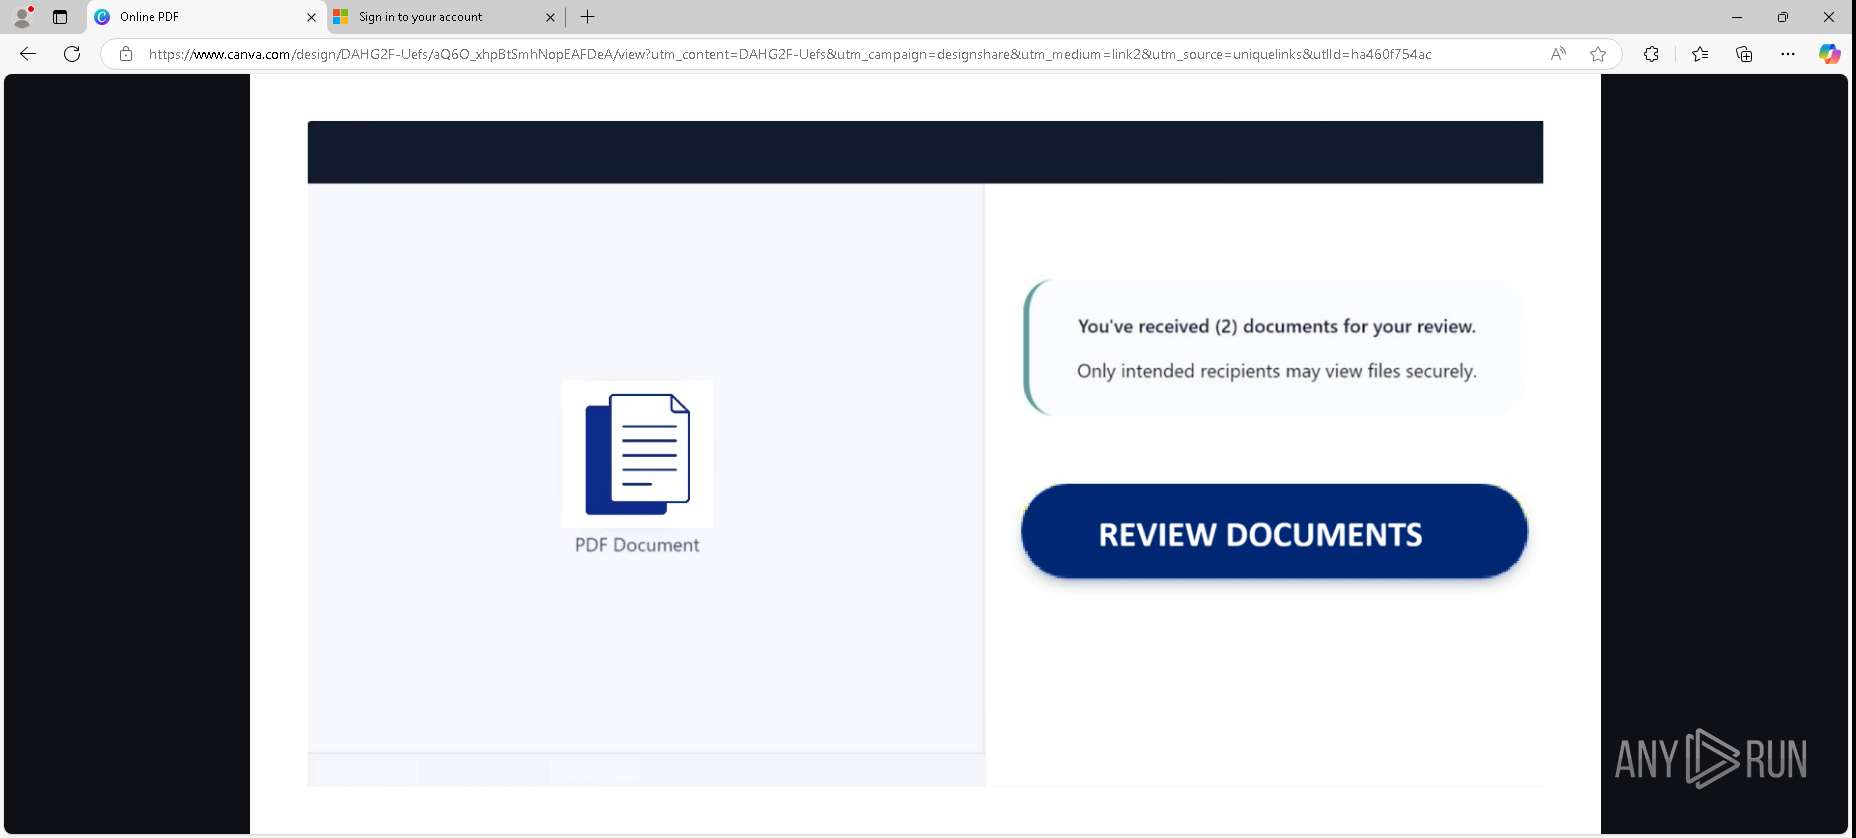Click the REVIEW DOCUMENTS button
This screenshot has width=1856, height=838.
click(1274, 532)
